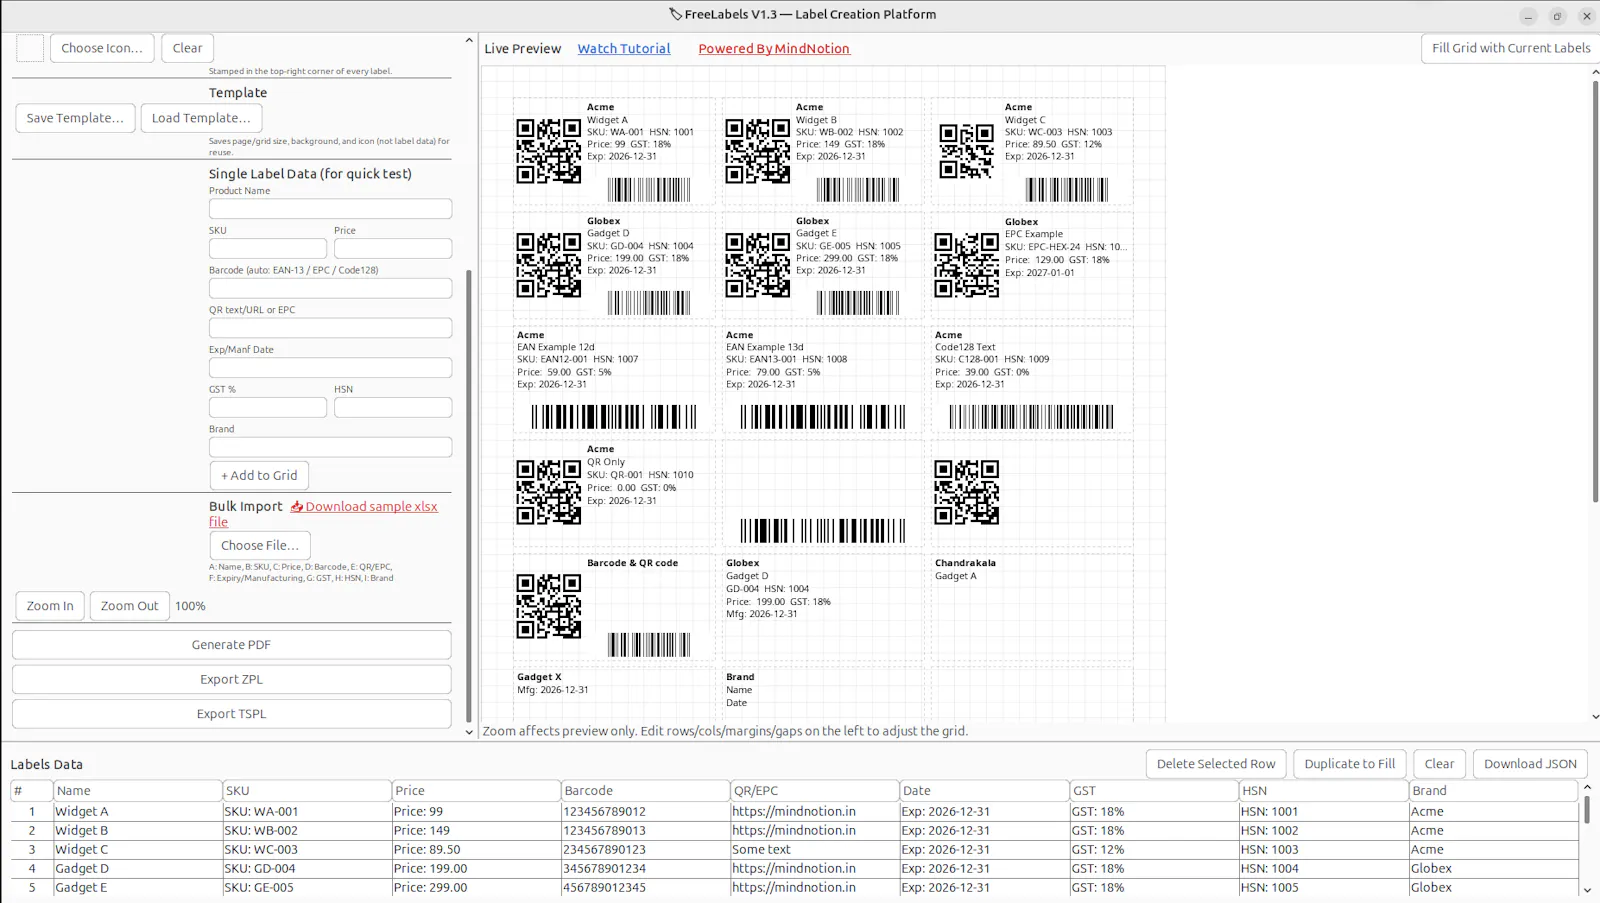This screenshot has width=1600, height=903.
Task: Click the left panel scroll-down arrow
Action: pyautogui.click(x=469, y=732)
